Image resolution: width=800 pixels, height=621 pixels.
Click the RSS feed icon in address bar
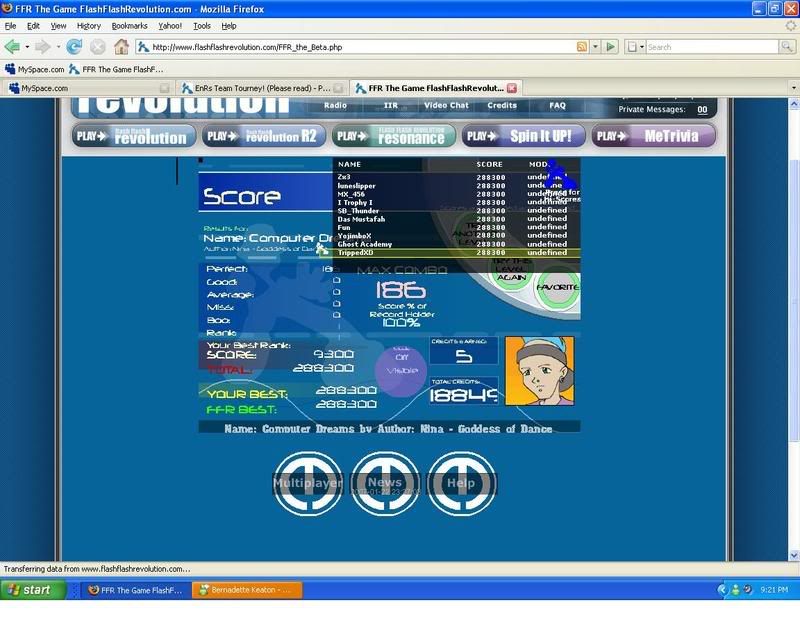582,46
